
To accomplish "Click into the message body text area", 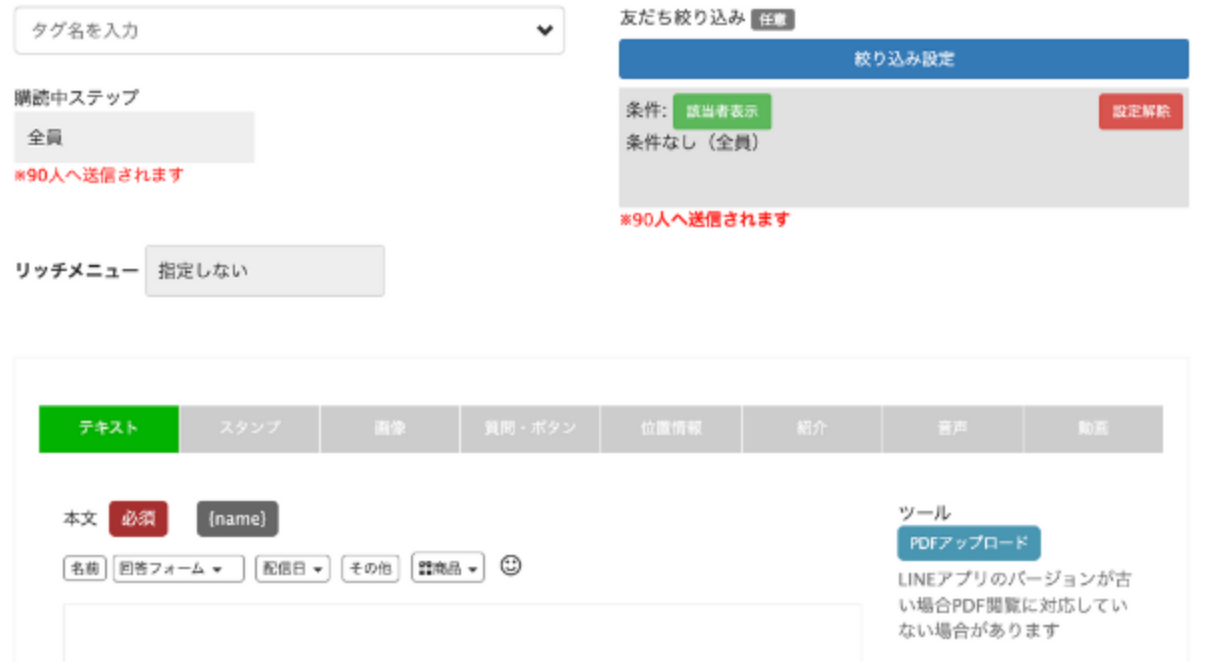I will pyautogui.click(x=463, y=632).
